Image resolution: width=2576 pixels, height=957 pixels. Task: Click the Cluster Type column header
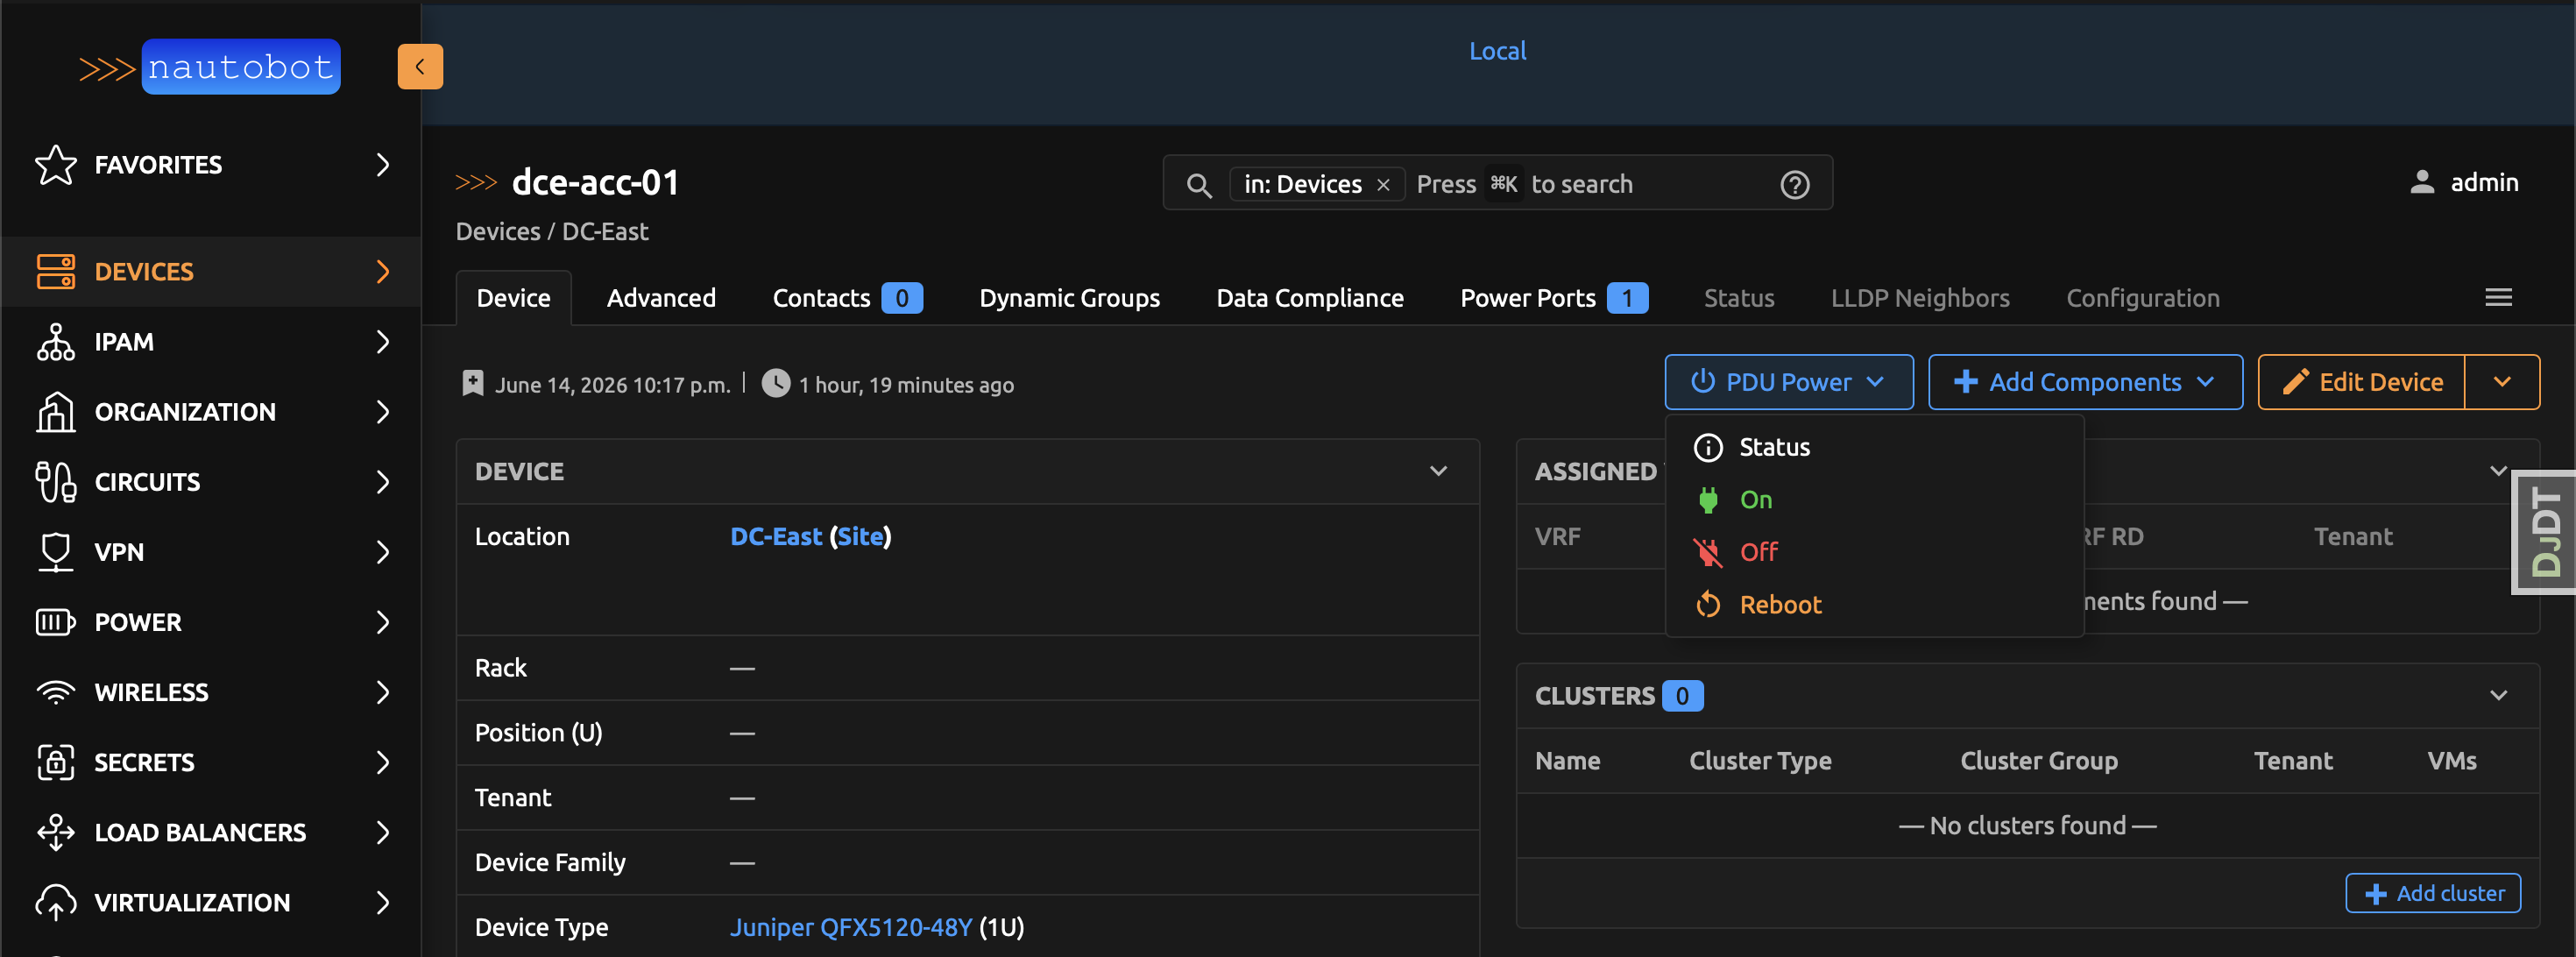pos(1759,761)
